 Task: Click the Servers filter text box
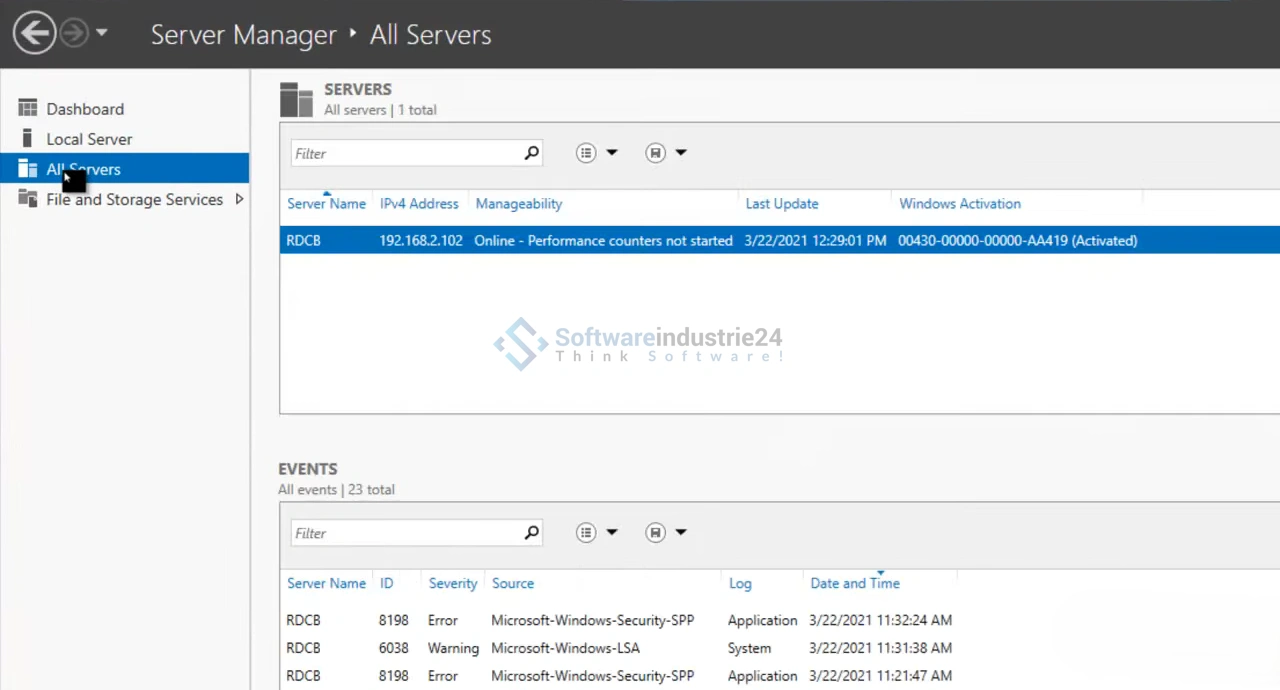(405, 153)
